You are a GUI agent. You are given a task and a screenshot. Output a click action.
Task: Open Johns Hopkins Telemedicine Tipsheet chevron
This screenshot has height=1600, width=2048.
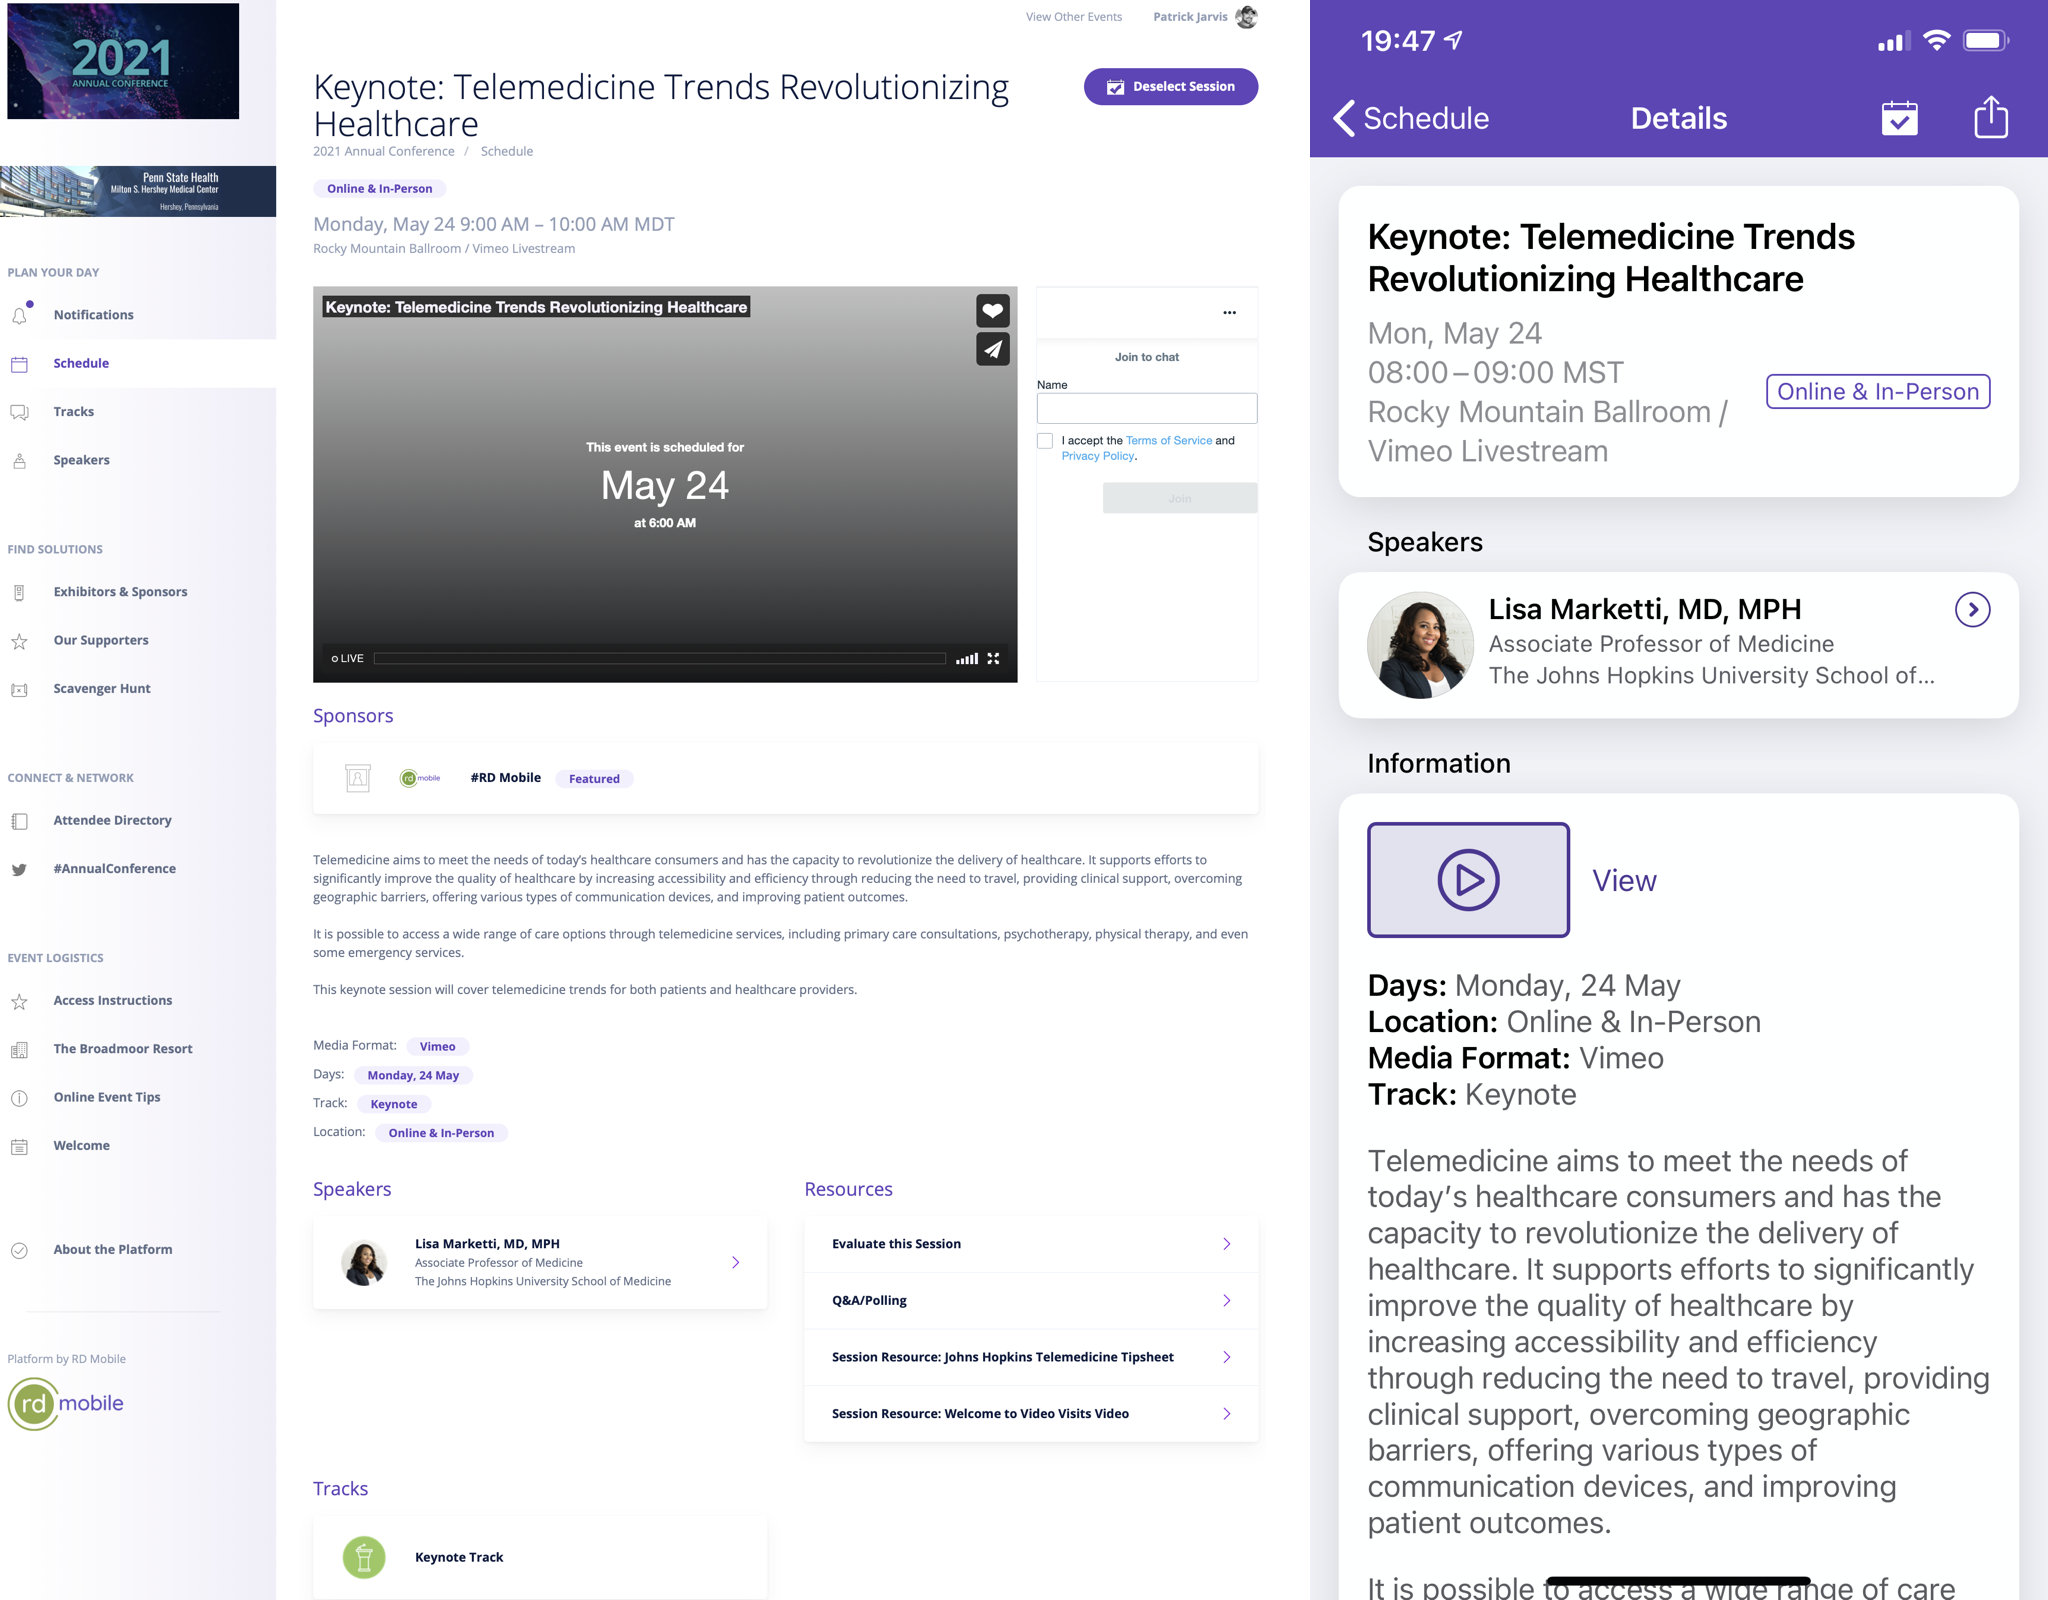click(x=1227, y=1357)
